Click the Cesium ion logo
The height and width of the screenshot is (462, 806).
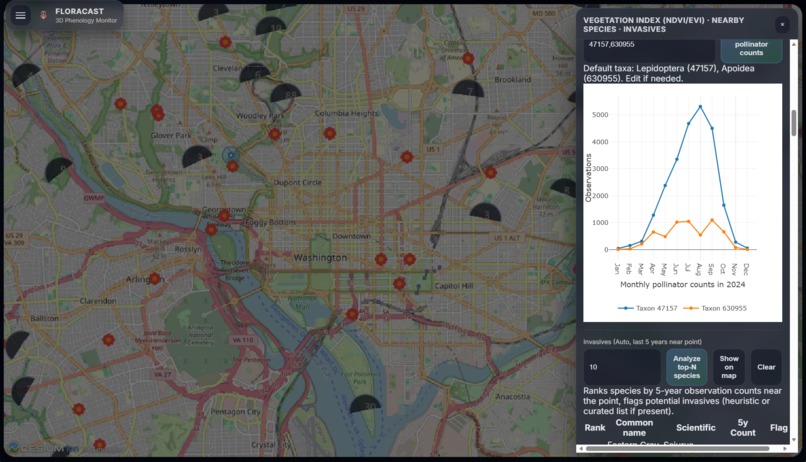44,448
